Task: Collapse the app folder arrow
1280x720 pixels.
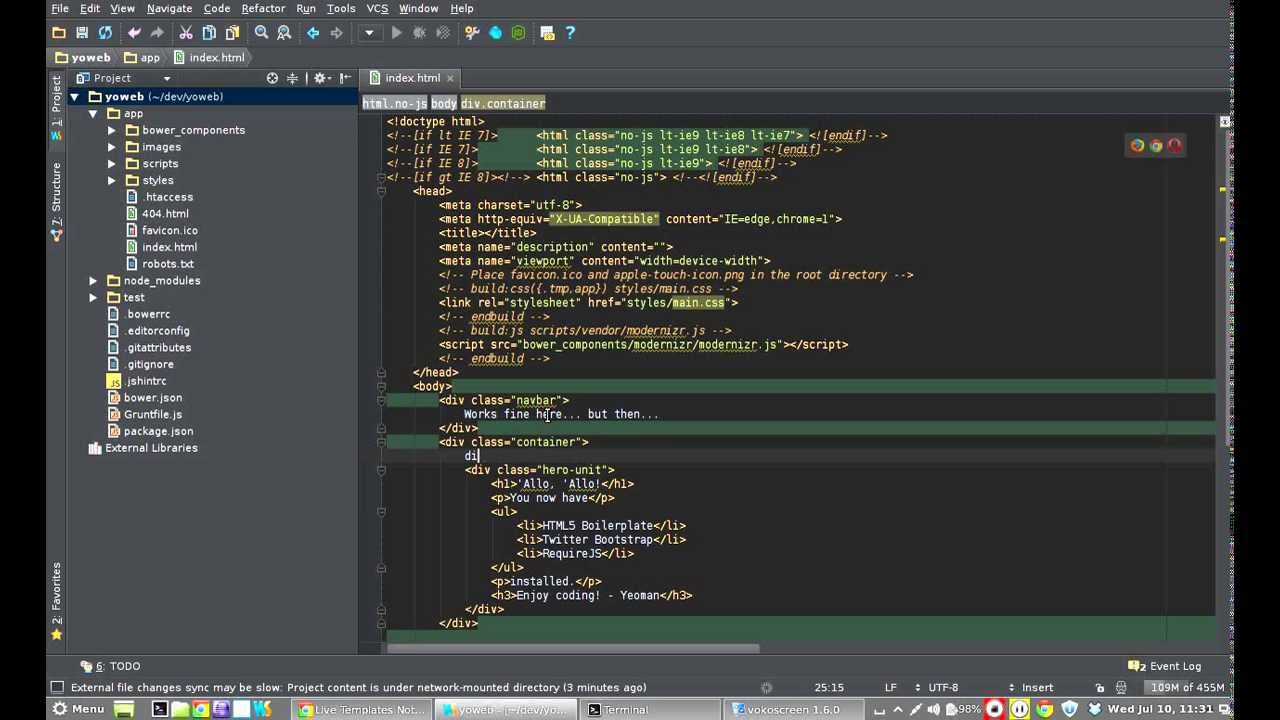Action: [93, 114]
